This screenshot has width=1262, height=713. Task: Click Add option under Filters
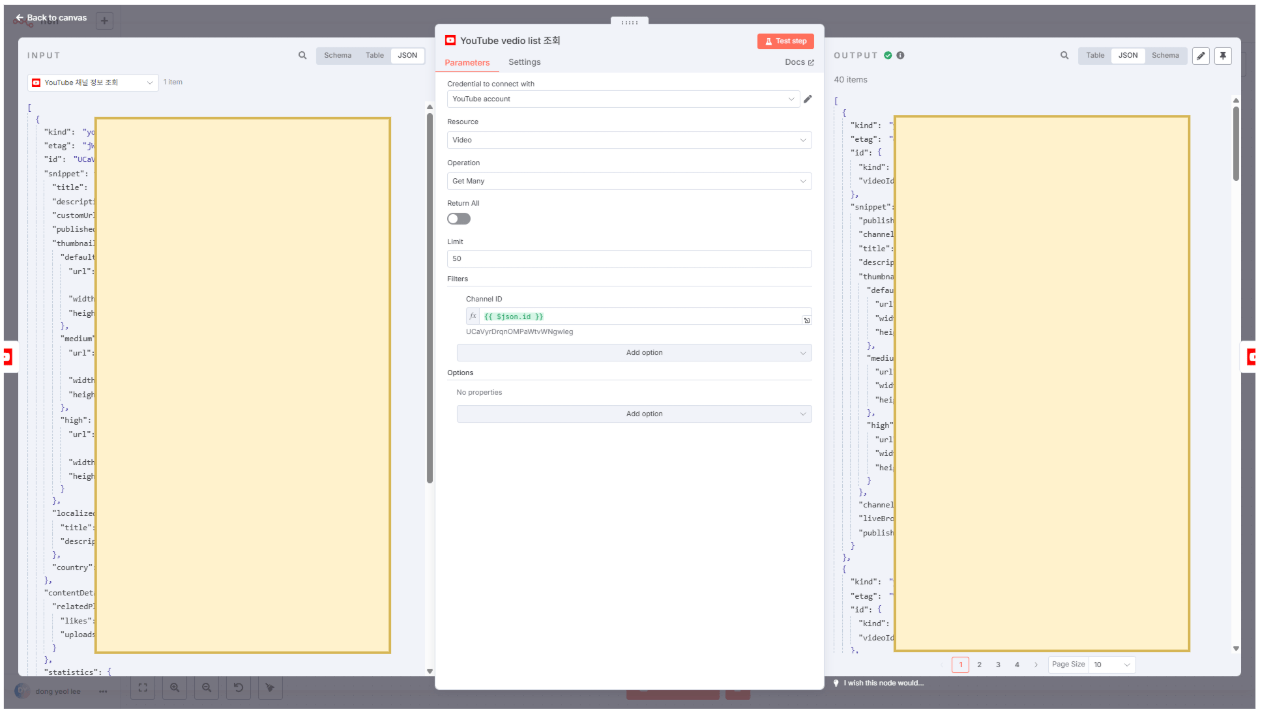(634, 353)
